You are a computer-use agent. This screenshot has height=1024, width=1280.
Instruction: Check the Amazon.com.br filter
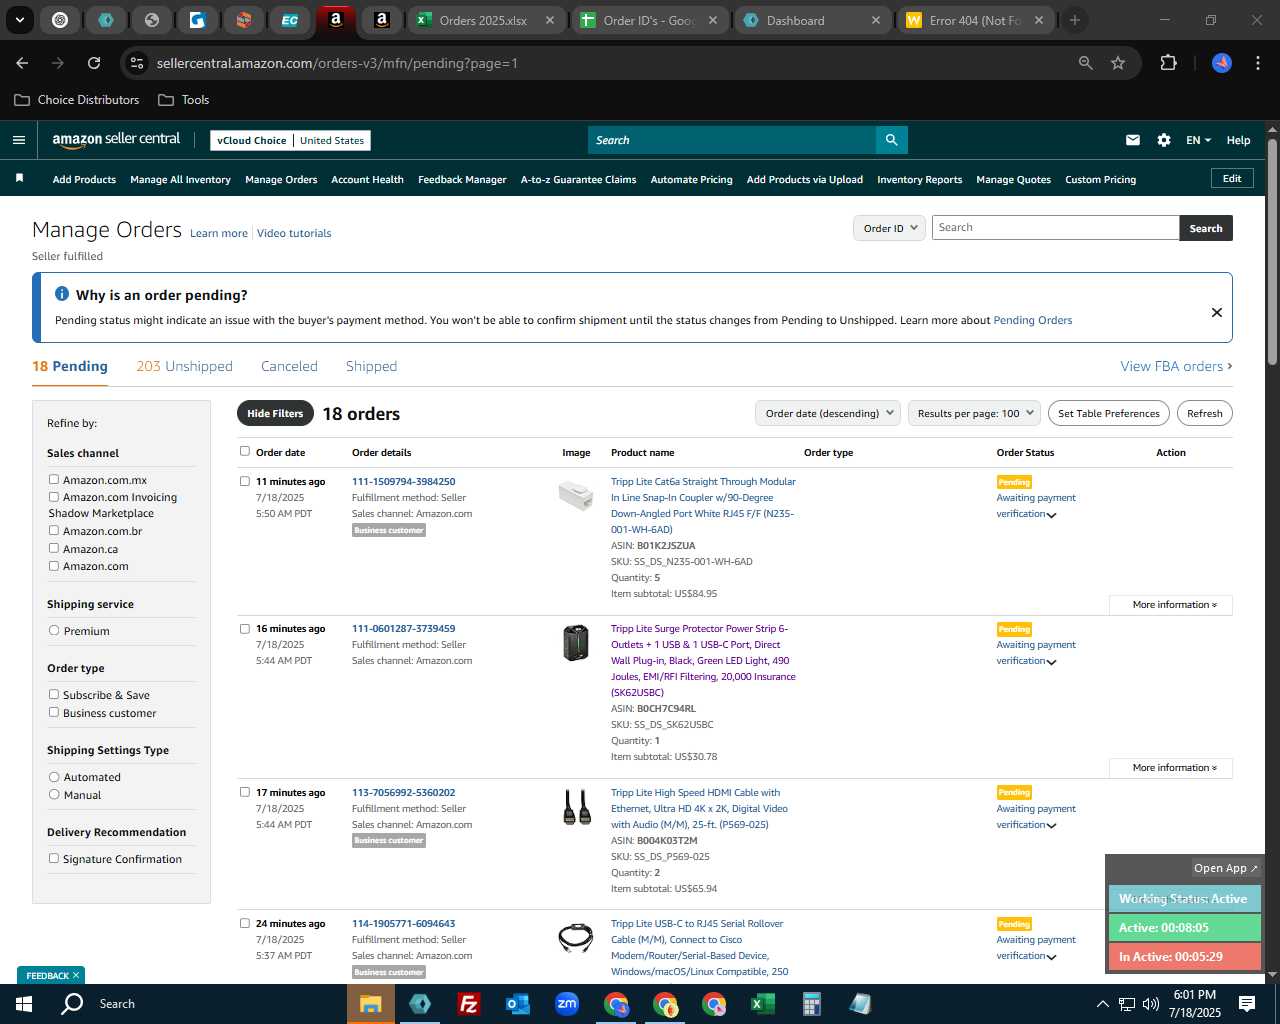click(54, 530)
